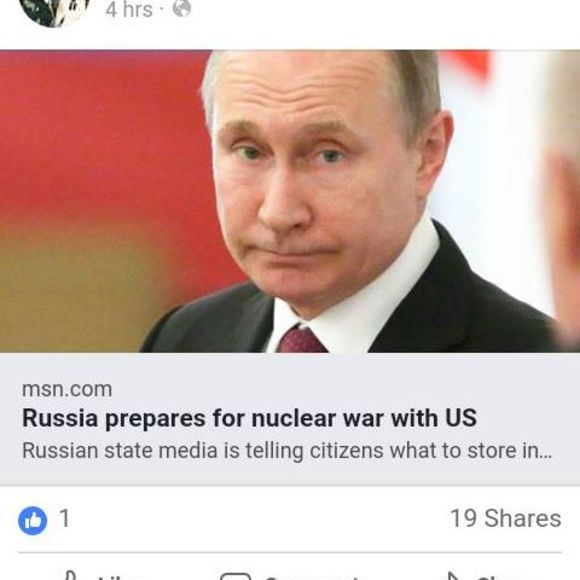580x580 pixels.
Task: Open the msn.com source link
Action: click(x=67, y=390)
